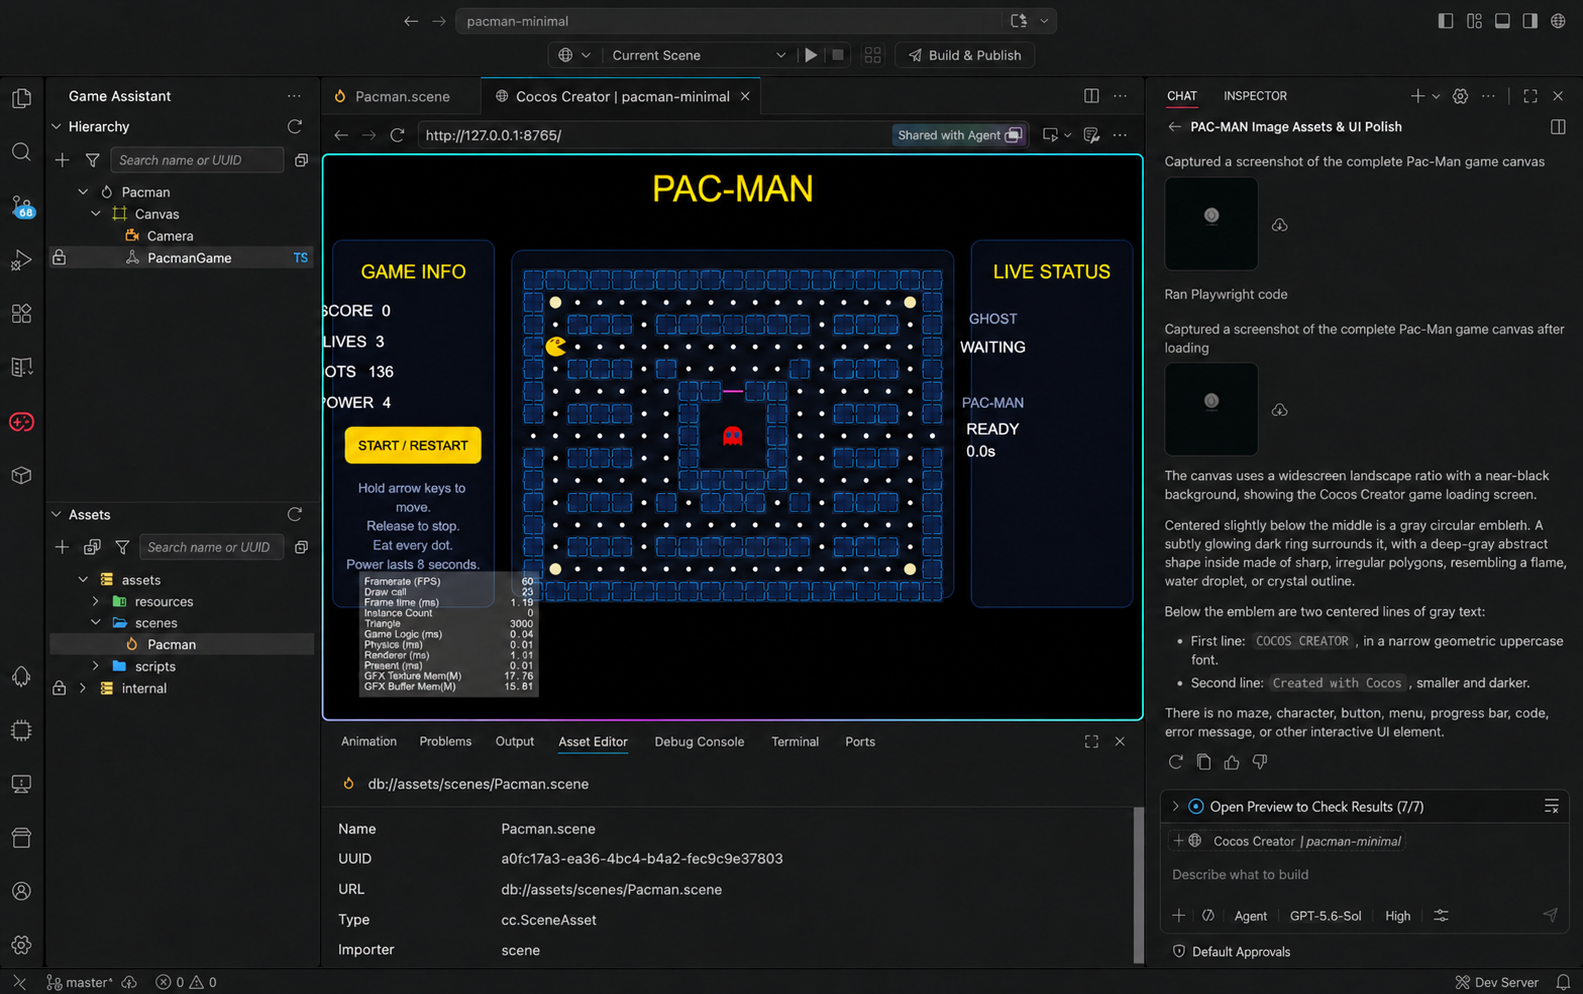Go back from PAC-MAN Image Assets chat
The width and height of the screenshot is (1583, 994).
tap(1174, 127)
